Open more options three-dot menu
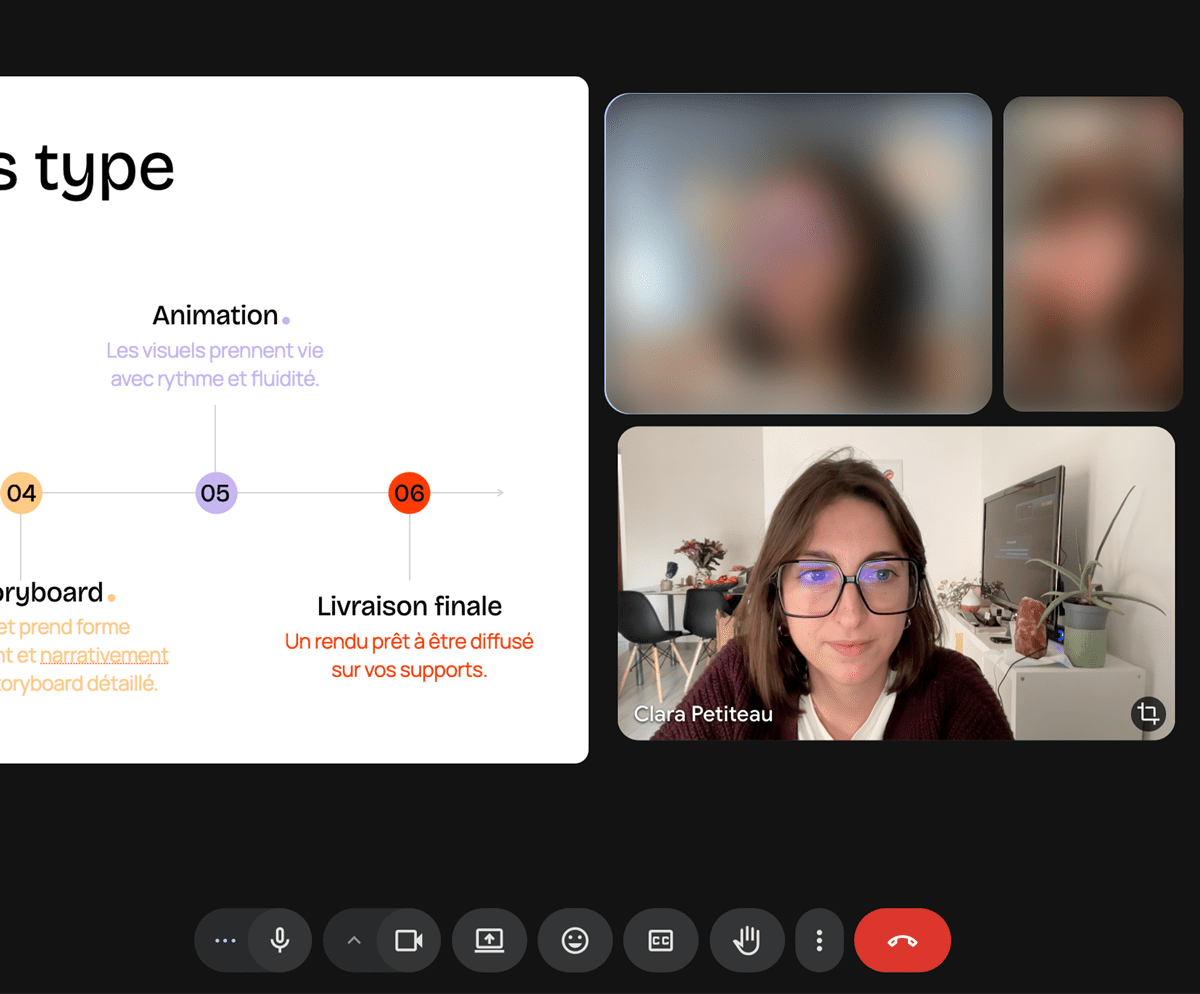The image size is (1200, 994). 819,940
